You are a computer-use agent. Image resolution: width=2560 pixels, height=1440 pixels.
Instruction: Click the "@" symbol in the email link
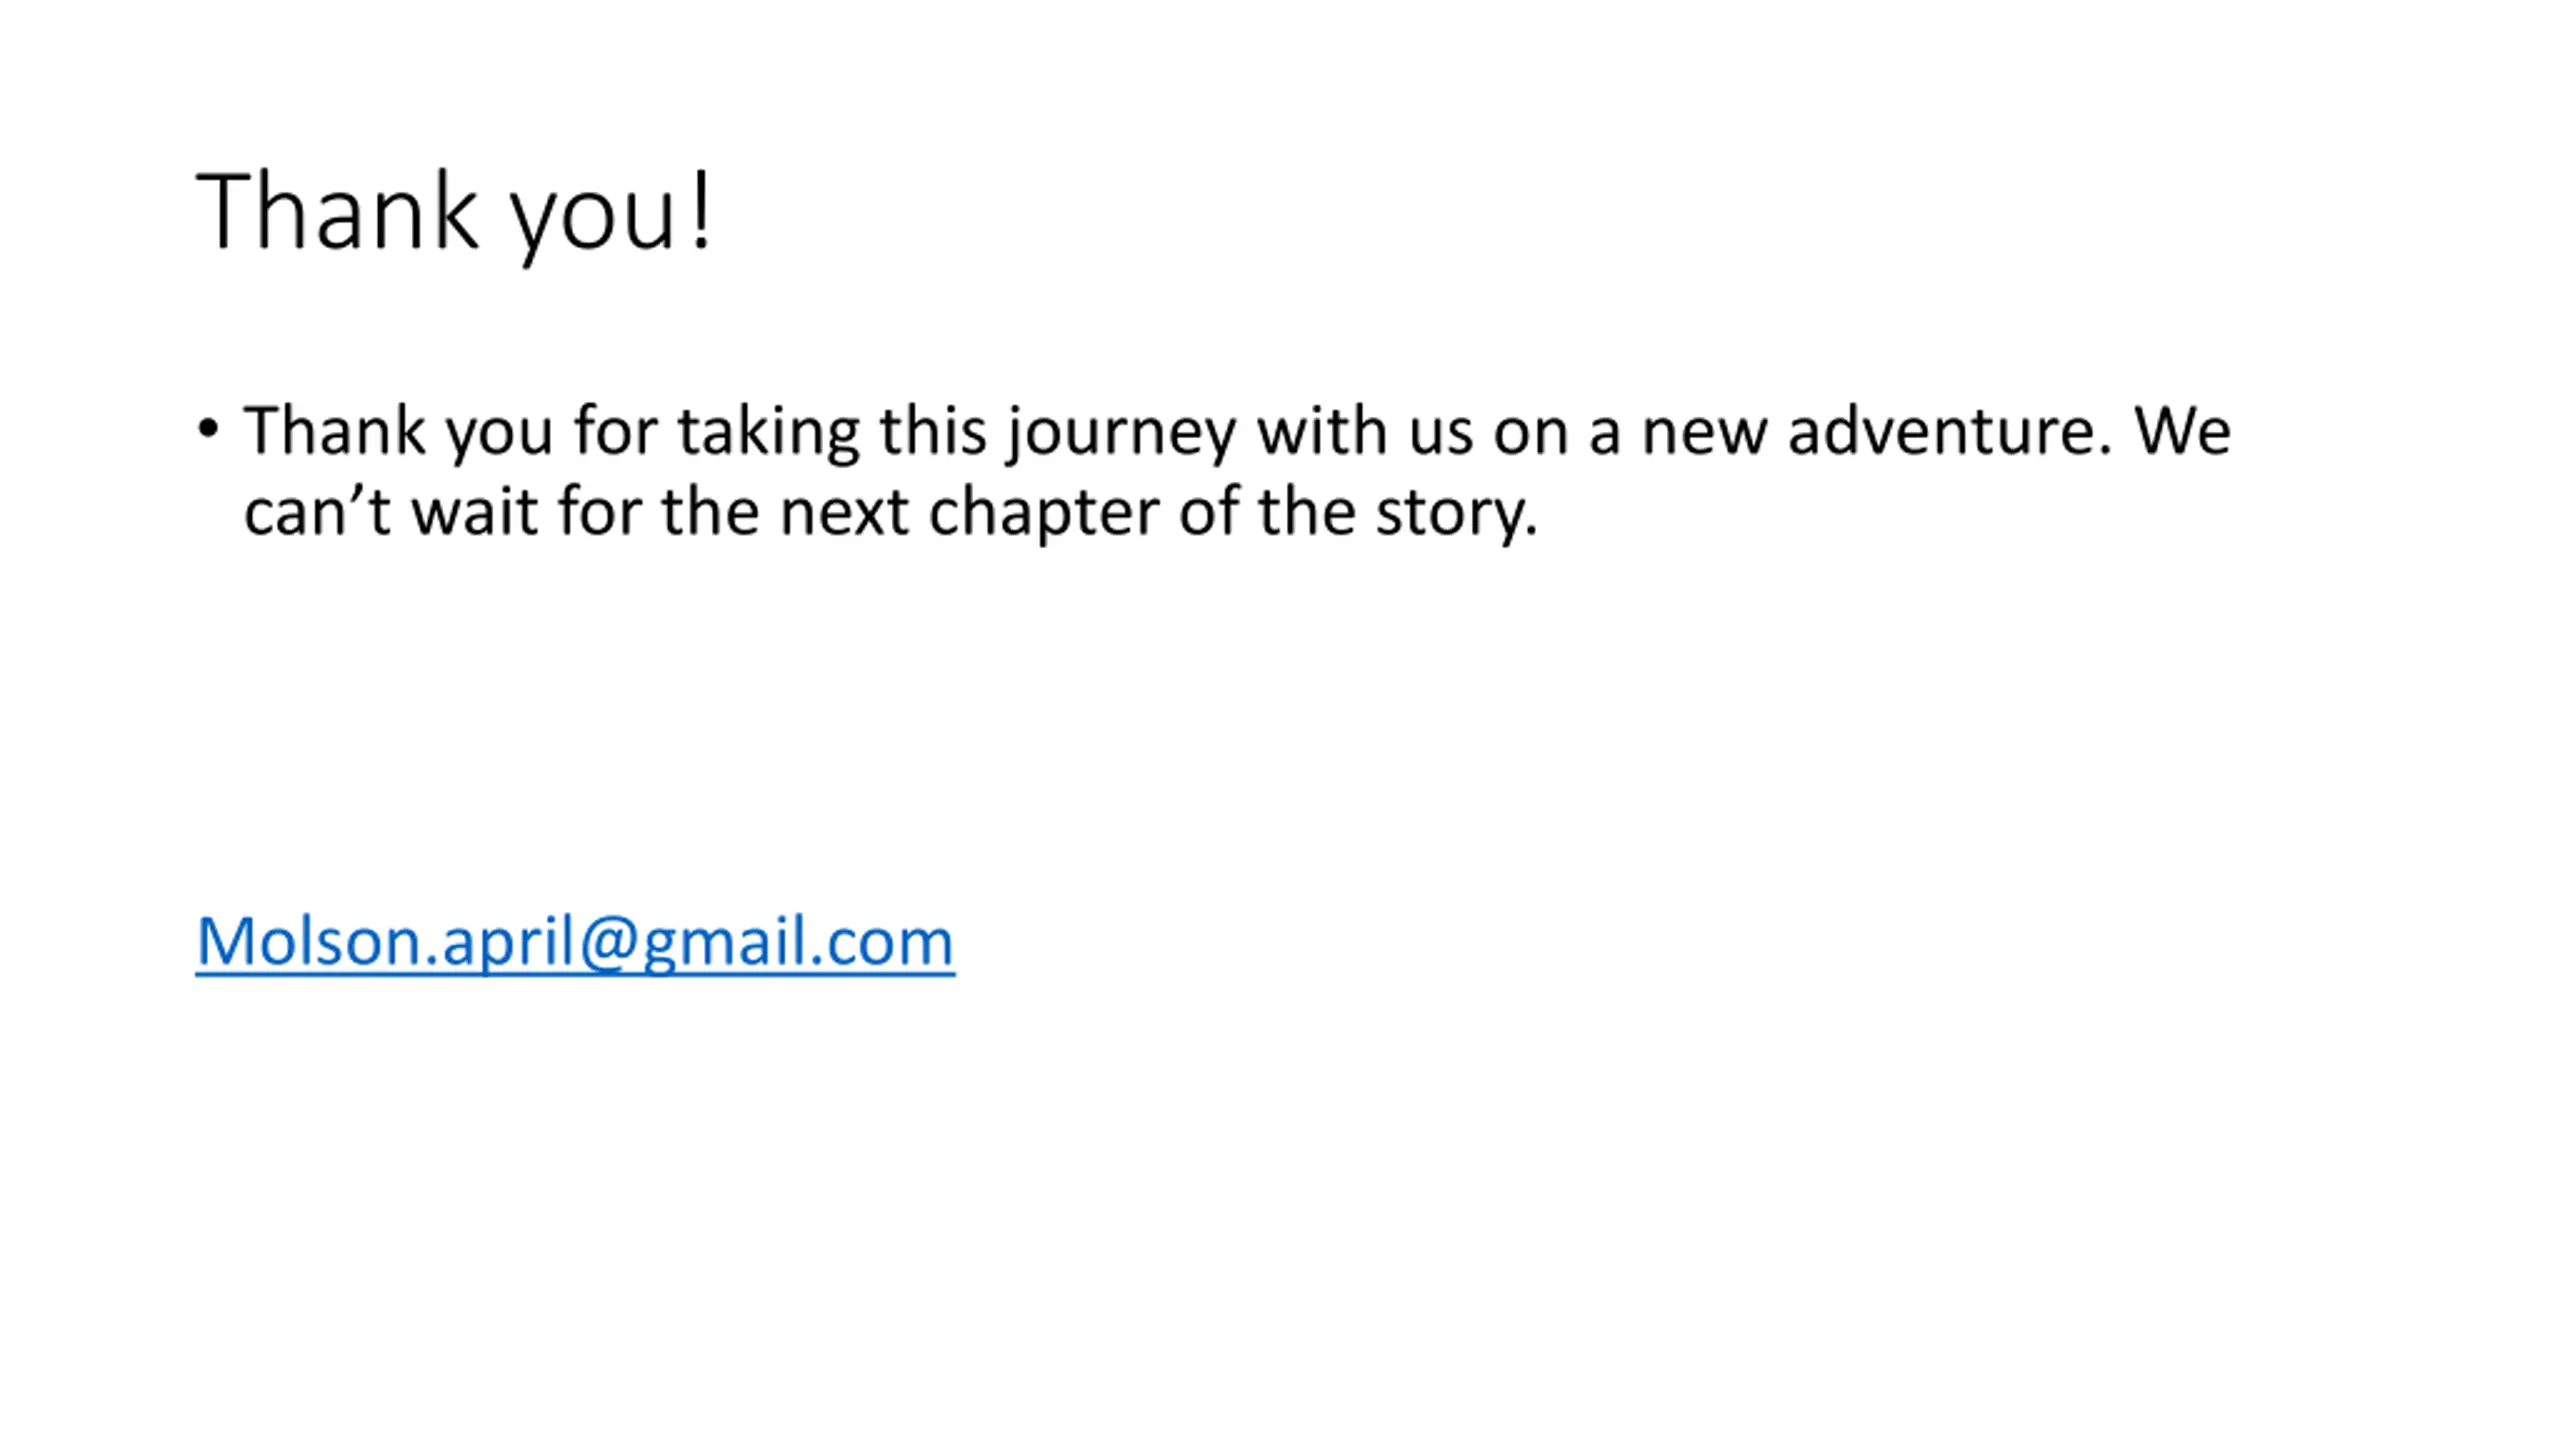click(608, 943)
